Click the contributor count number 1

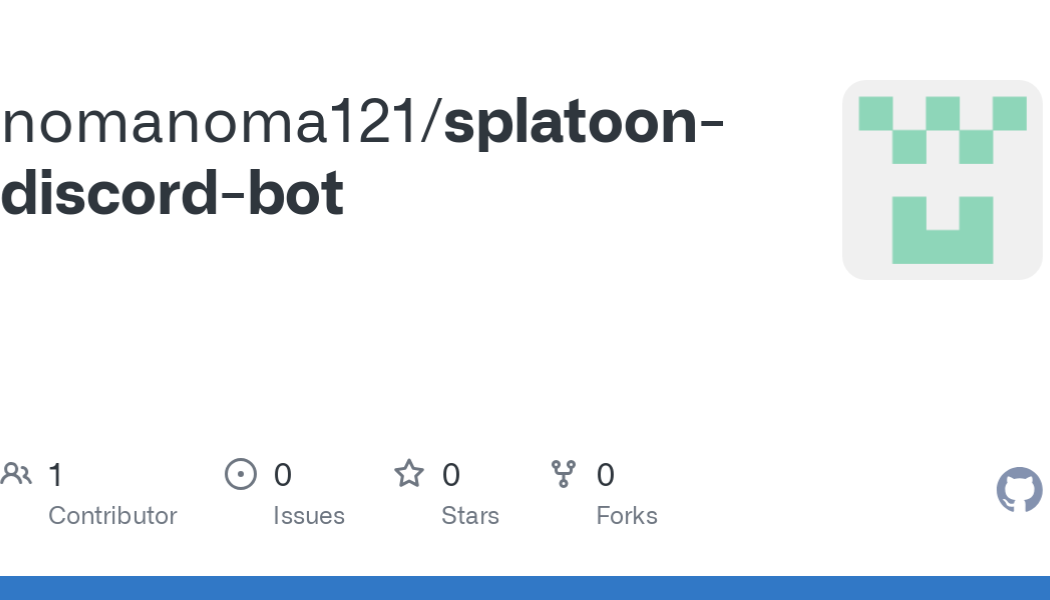point(56,475)
